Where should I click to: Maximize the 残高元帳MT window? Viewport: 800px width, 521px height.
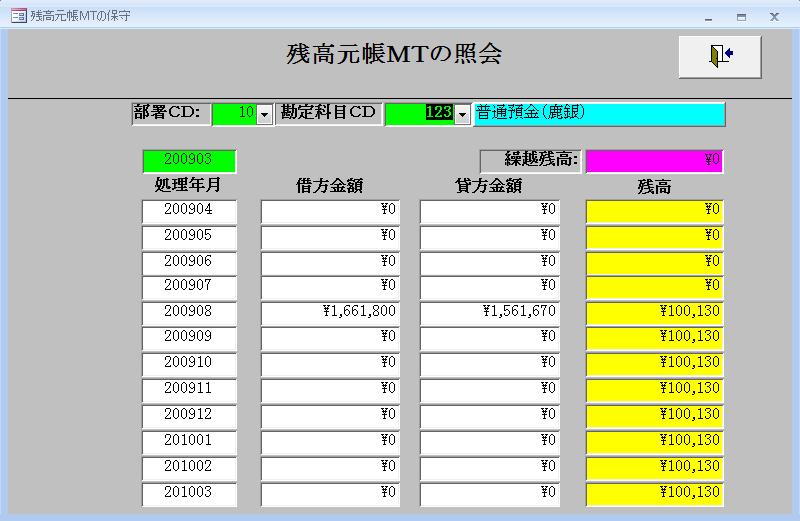[741, 16]
